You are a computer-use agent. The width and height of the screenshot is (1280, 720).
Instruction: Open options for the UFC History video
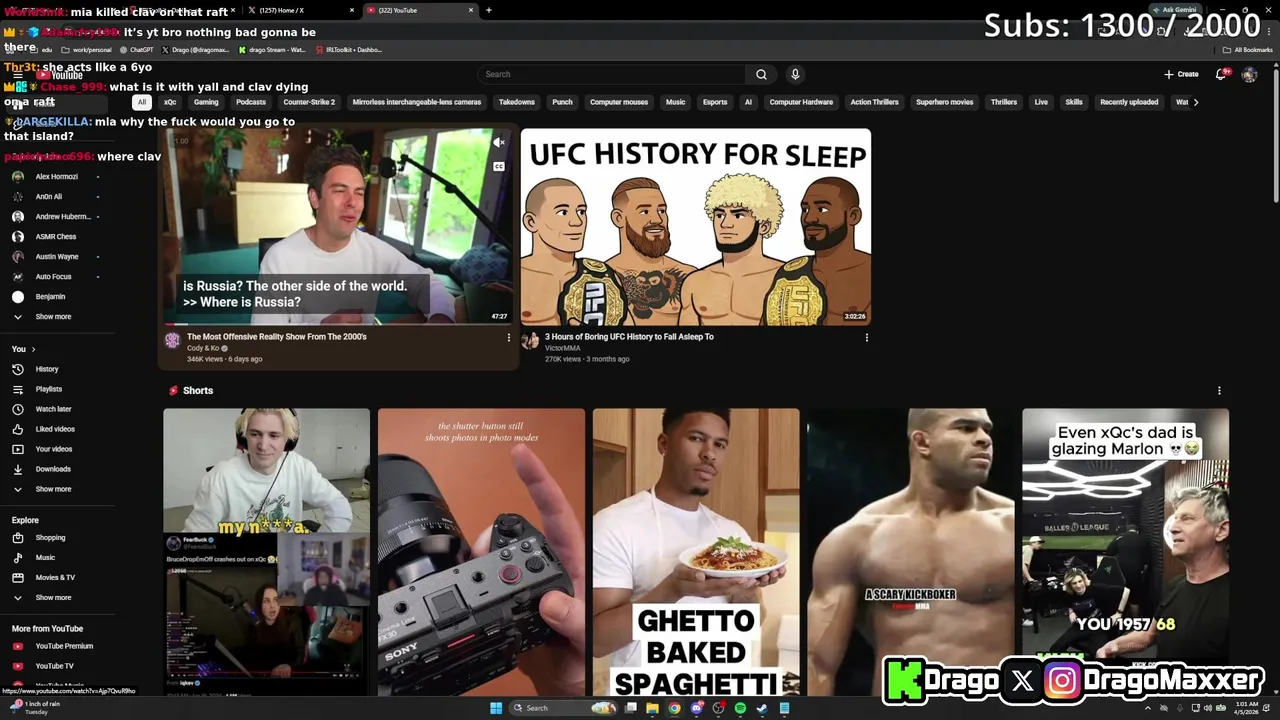point(866,338)
